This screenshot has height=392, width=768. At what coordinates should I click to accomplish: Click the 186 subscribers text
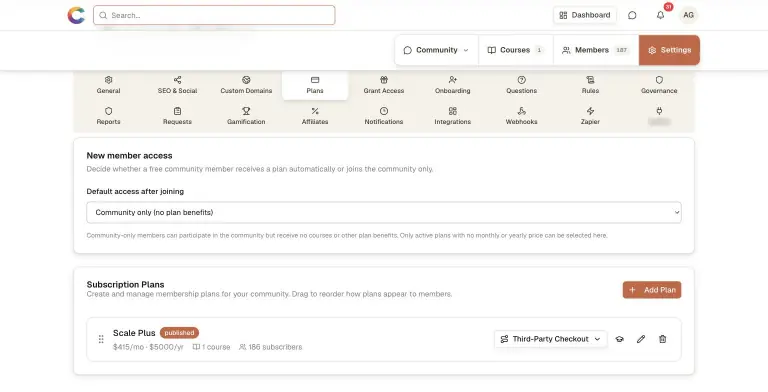270,347
